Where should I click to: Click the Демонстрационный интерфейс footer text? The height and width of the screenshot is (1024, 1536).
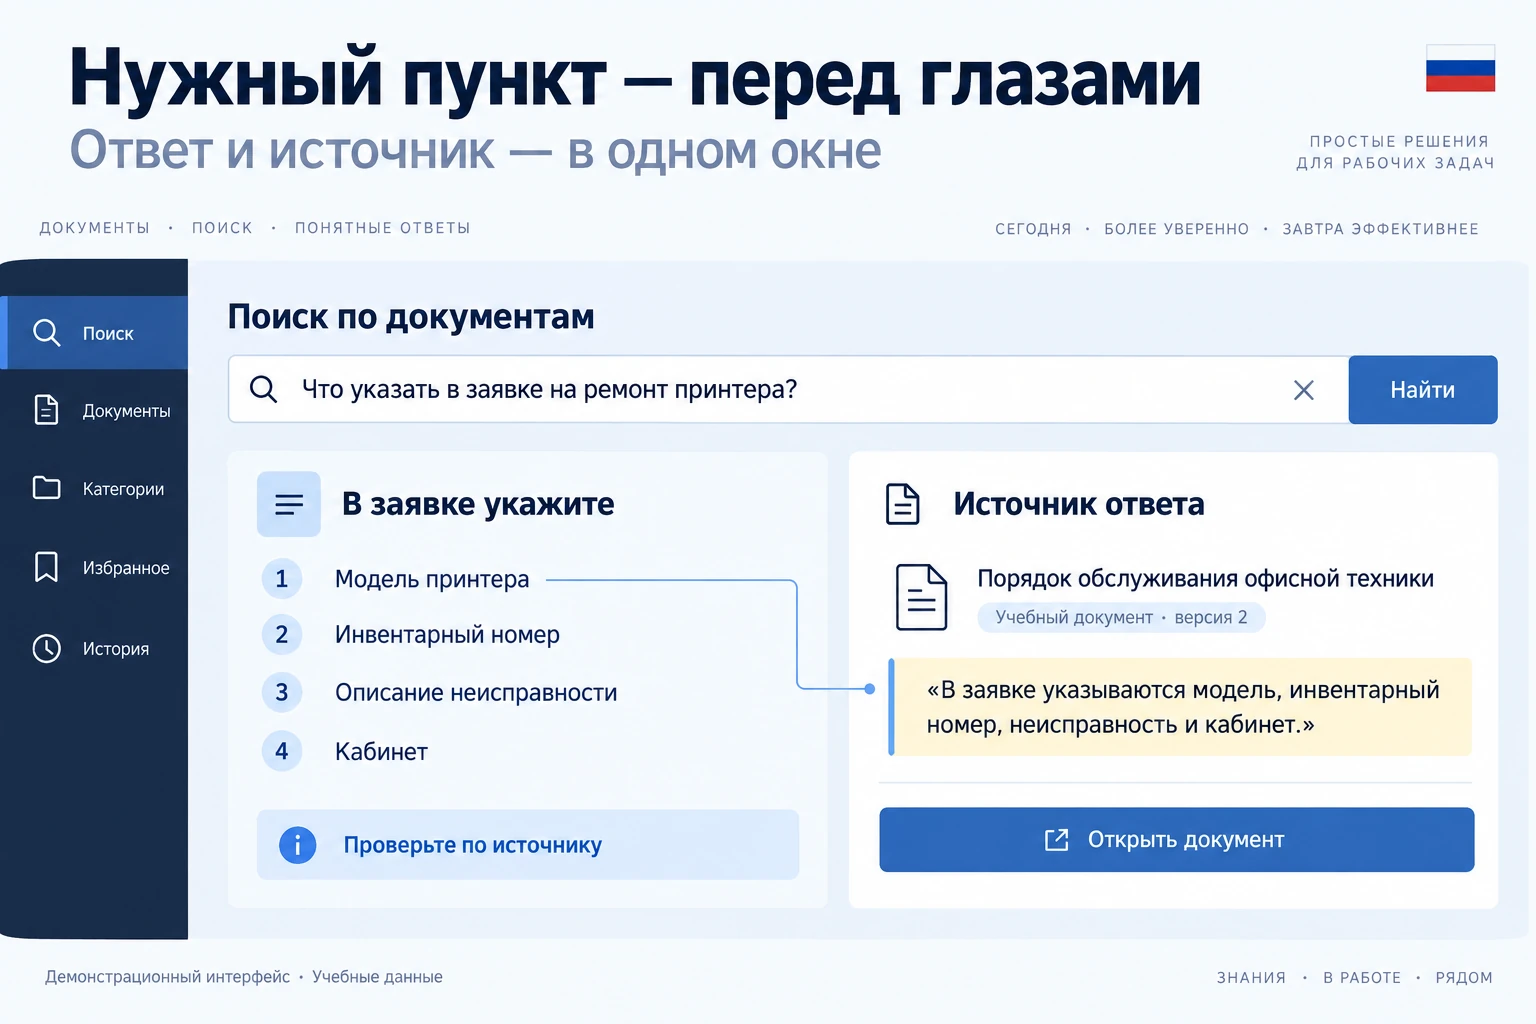tap(167, 977)
